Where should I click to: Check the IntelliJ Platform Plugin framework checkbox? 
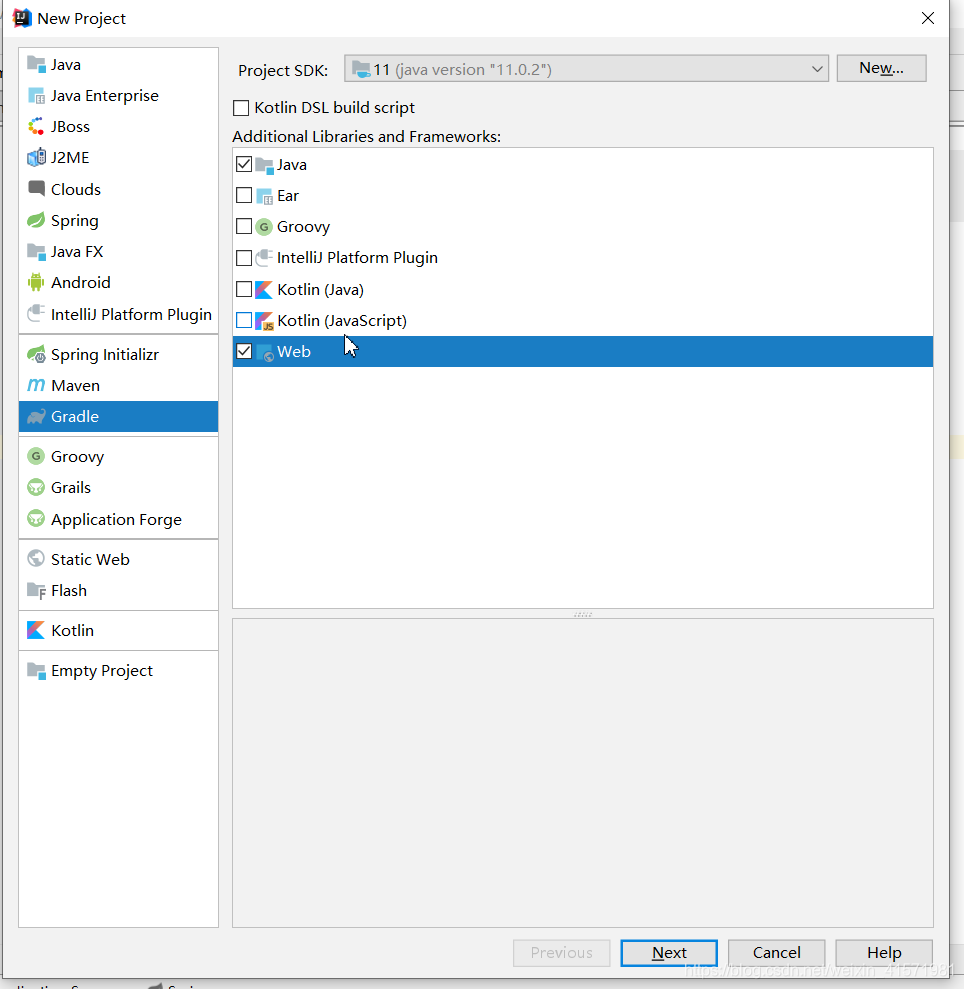pos(244,258)
